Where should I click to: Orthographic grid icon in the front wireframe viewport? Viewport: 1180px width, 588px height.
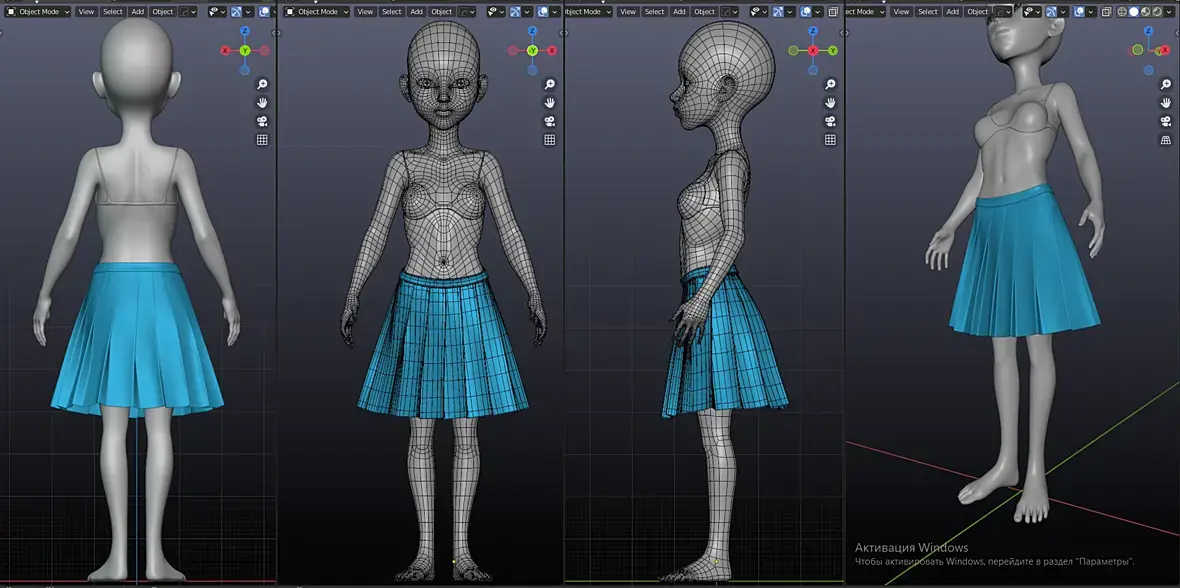tap(550, 140)
